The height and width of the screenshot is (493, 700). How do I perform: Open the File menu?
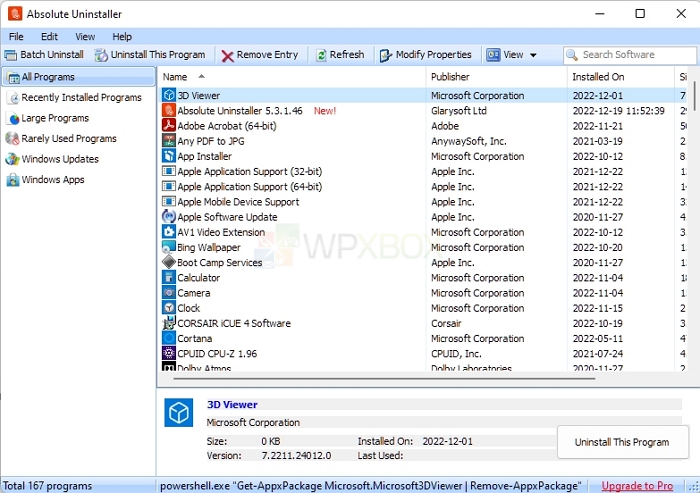click(16, 37)
